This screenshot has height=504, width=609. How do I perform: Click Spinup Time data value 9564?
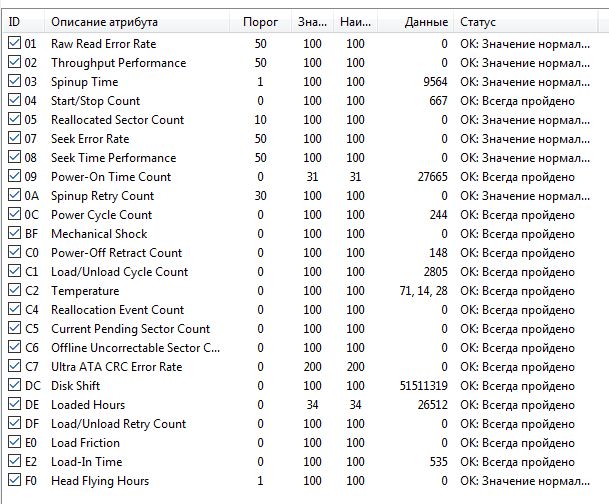pyautogui.click(x=435, y=82)
